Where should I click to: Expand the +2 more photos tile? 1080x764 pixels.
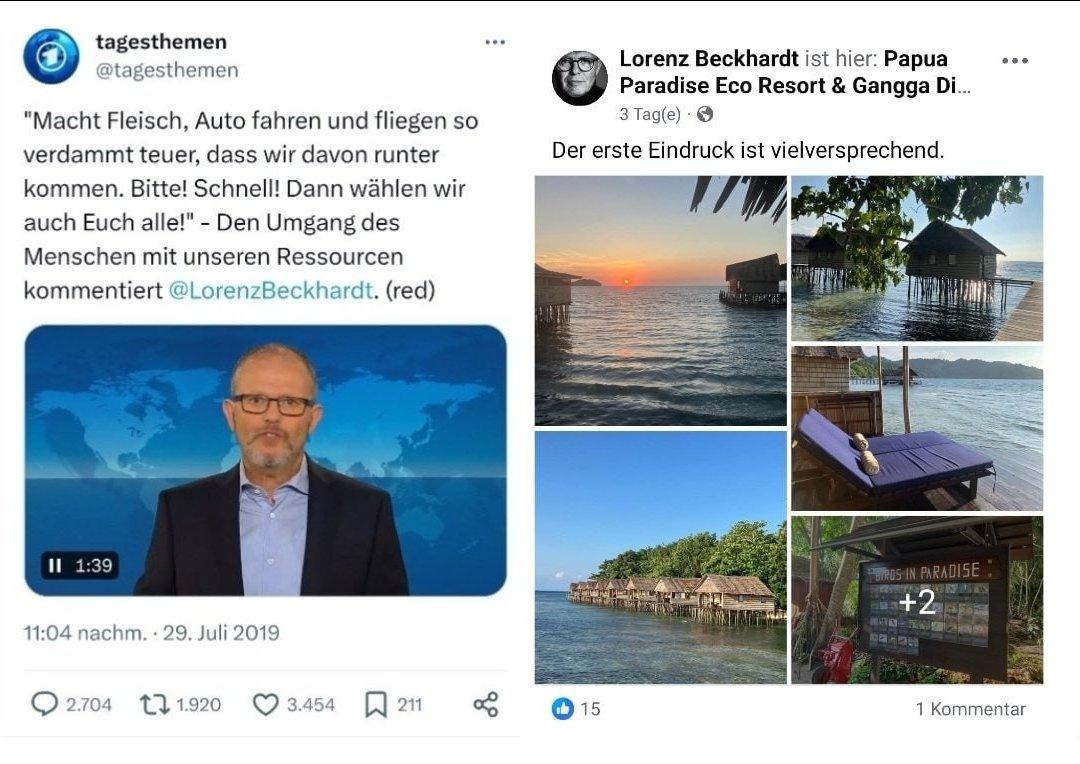[x=917, y=600]
